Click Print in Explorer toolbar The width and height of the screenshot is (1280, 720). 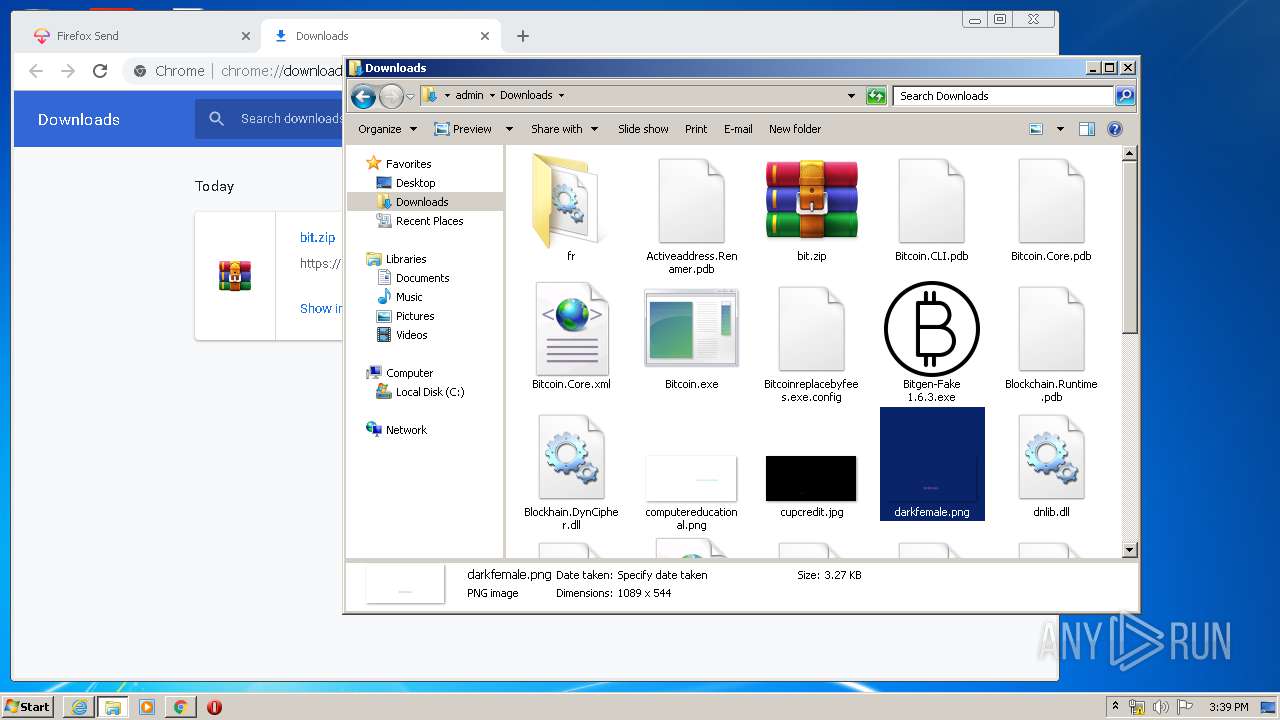(696, 129)
